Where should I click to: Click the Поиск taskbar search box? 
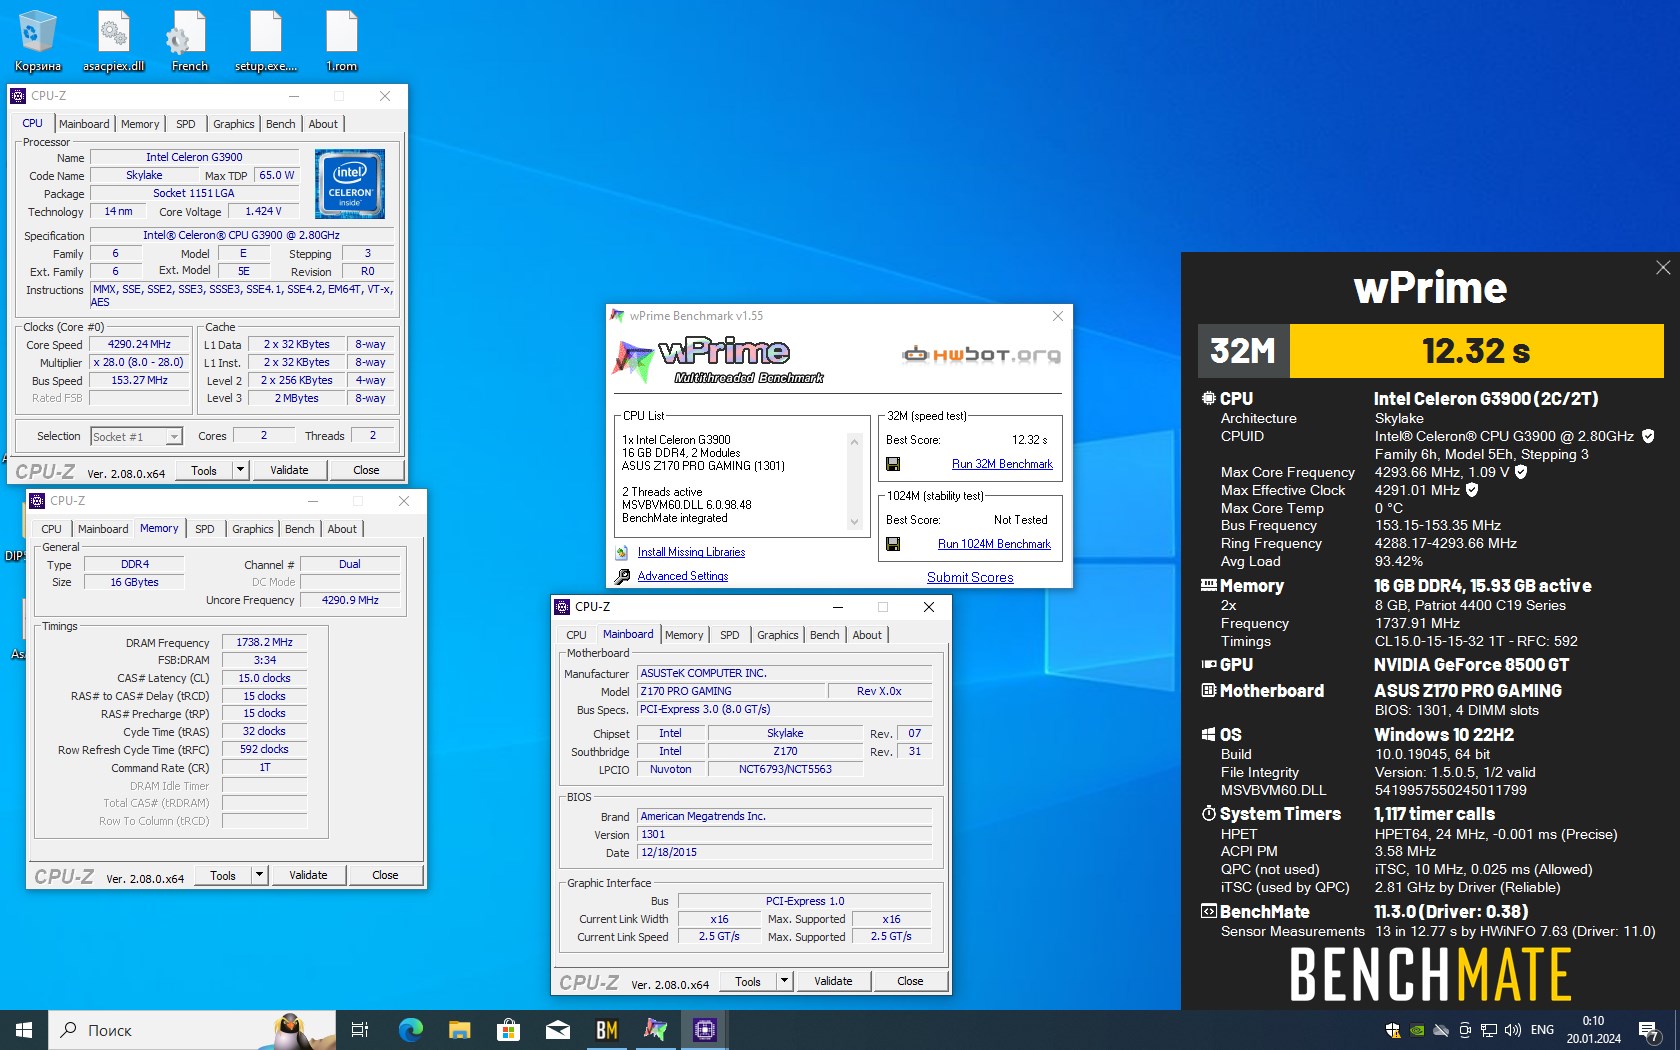(x=192, y=1030)
